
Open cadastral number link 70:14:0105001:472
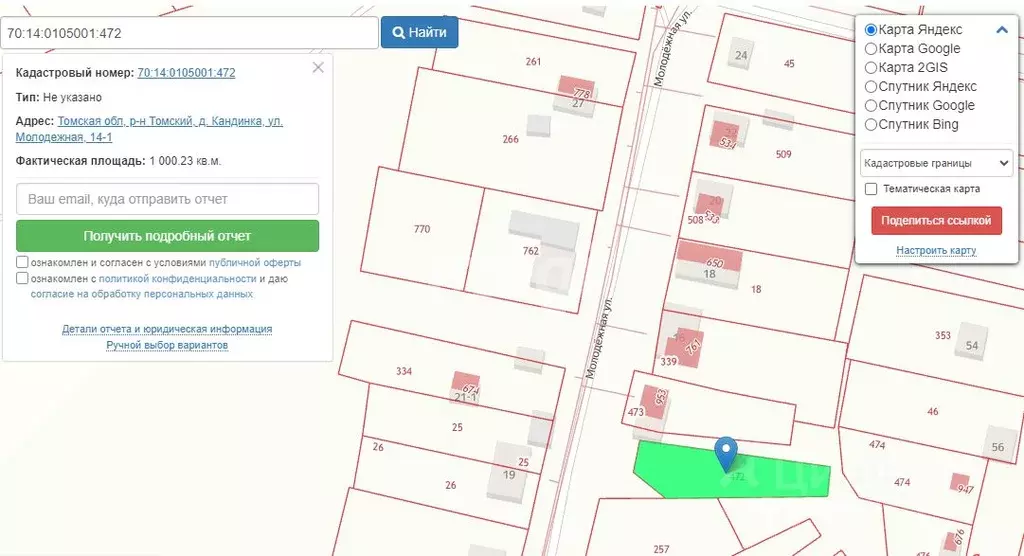click(x=186, y=73)
